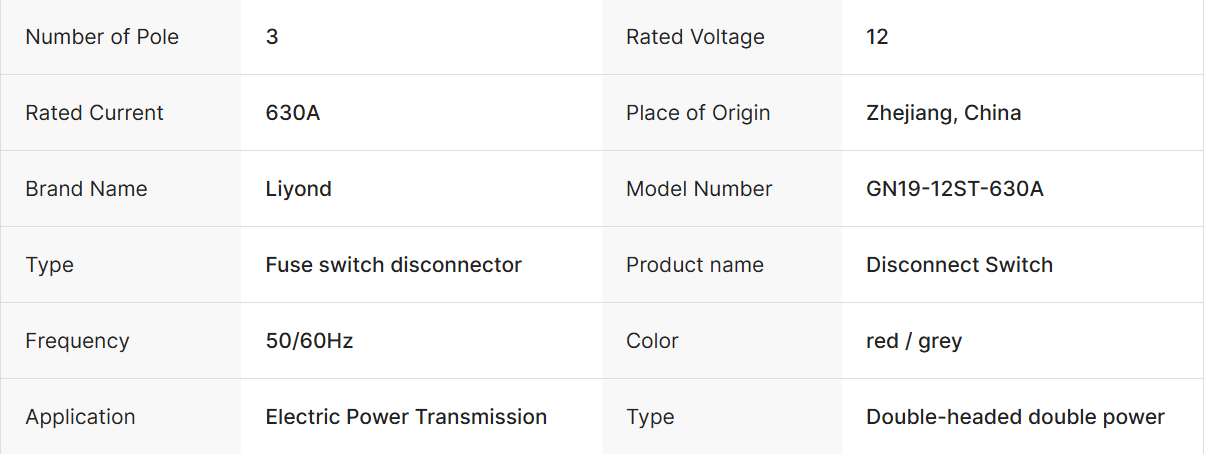This screenshot has width=1212, height=454.
Task: Select the "Color" attribute label
Action: point(652,341)
